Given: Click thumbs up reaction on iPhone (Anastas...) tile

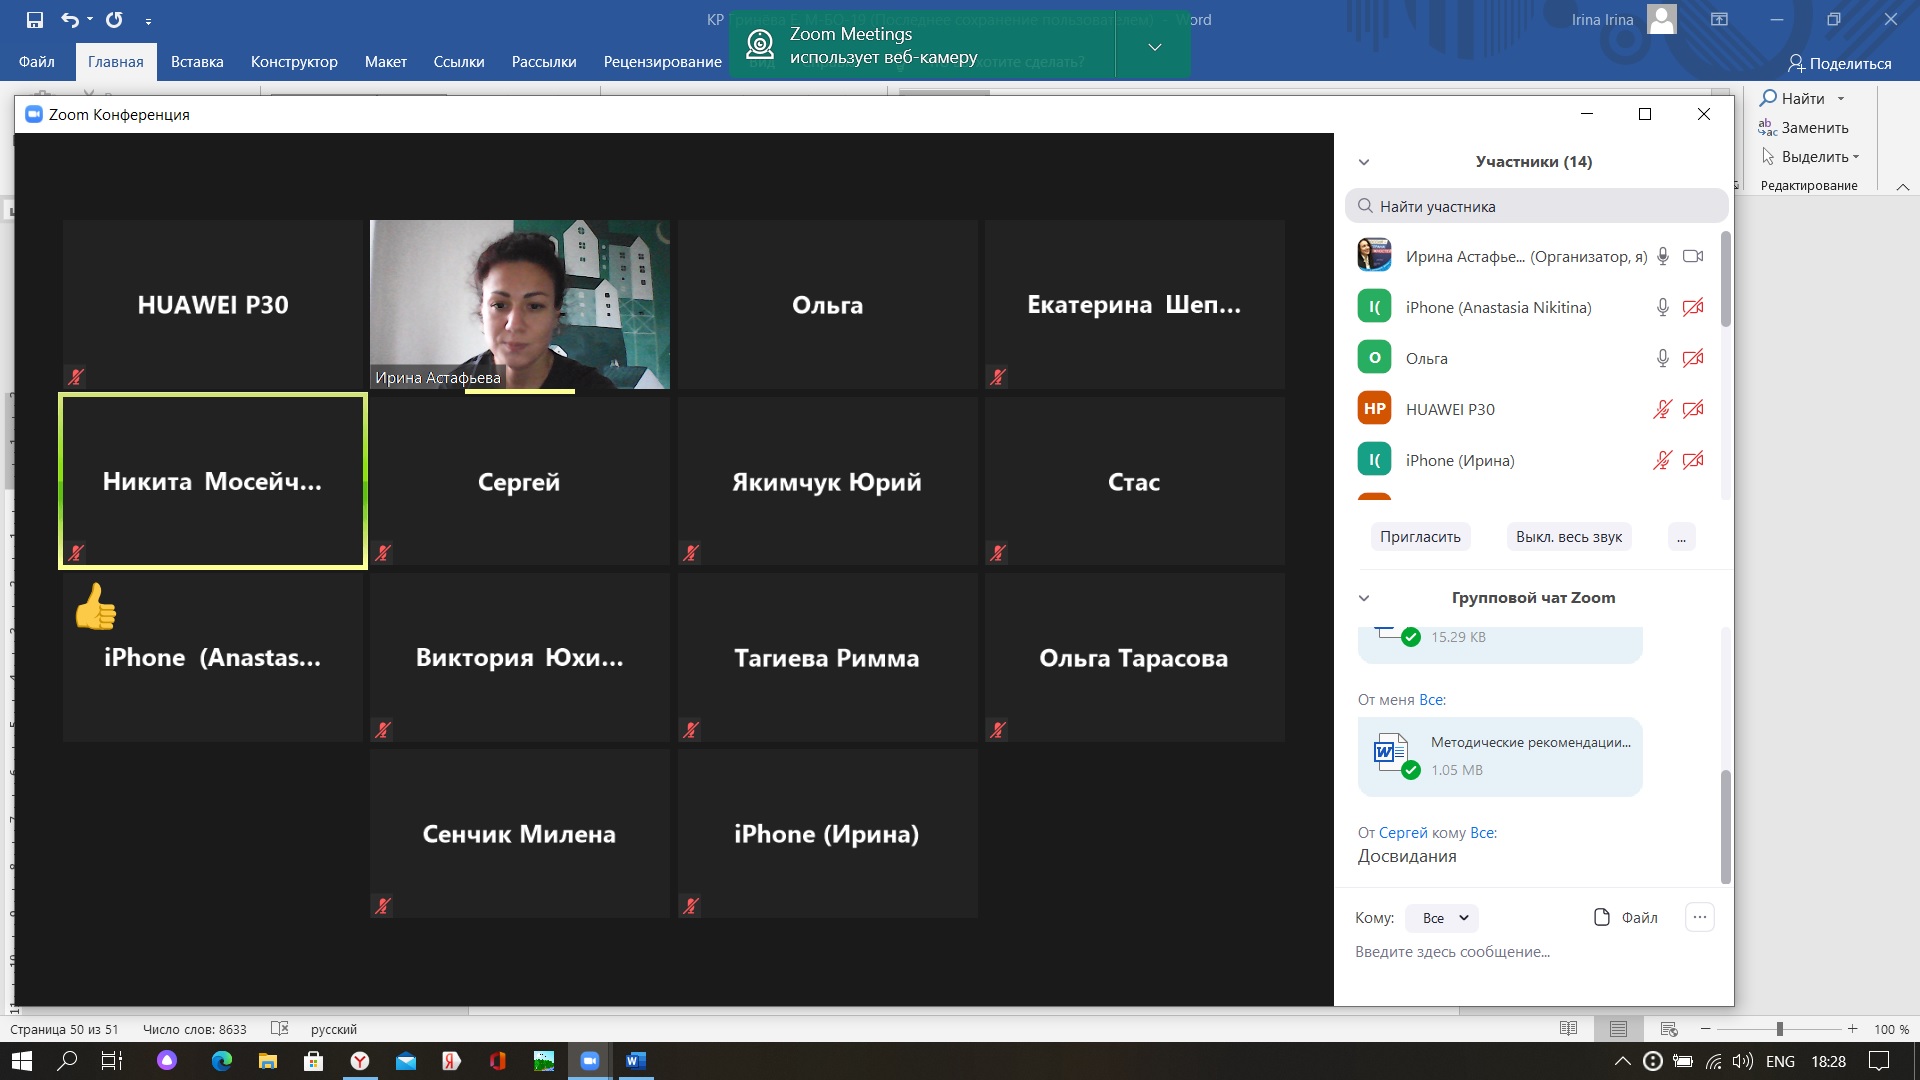Looking at the screenshot, I should 96,606.
